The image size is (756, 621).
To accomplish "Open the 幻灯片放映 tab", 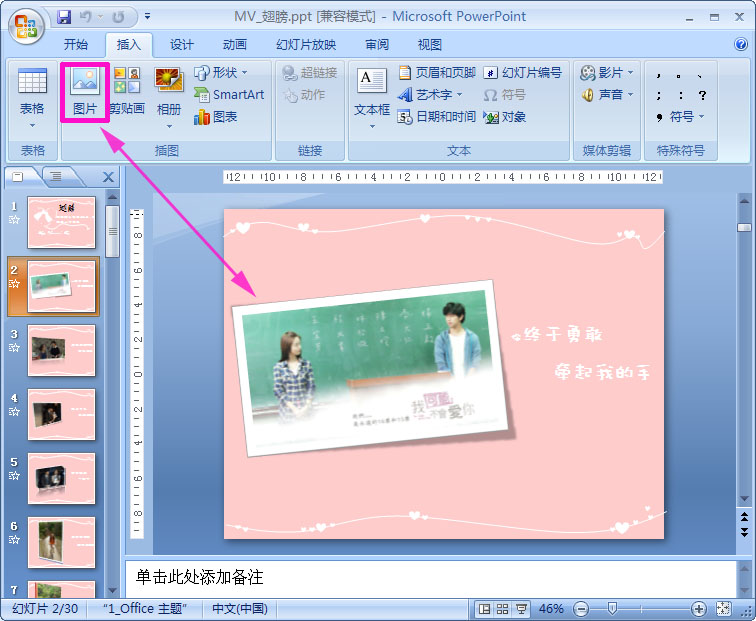I will point(306,45).
